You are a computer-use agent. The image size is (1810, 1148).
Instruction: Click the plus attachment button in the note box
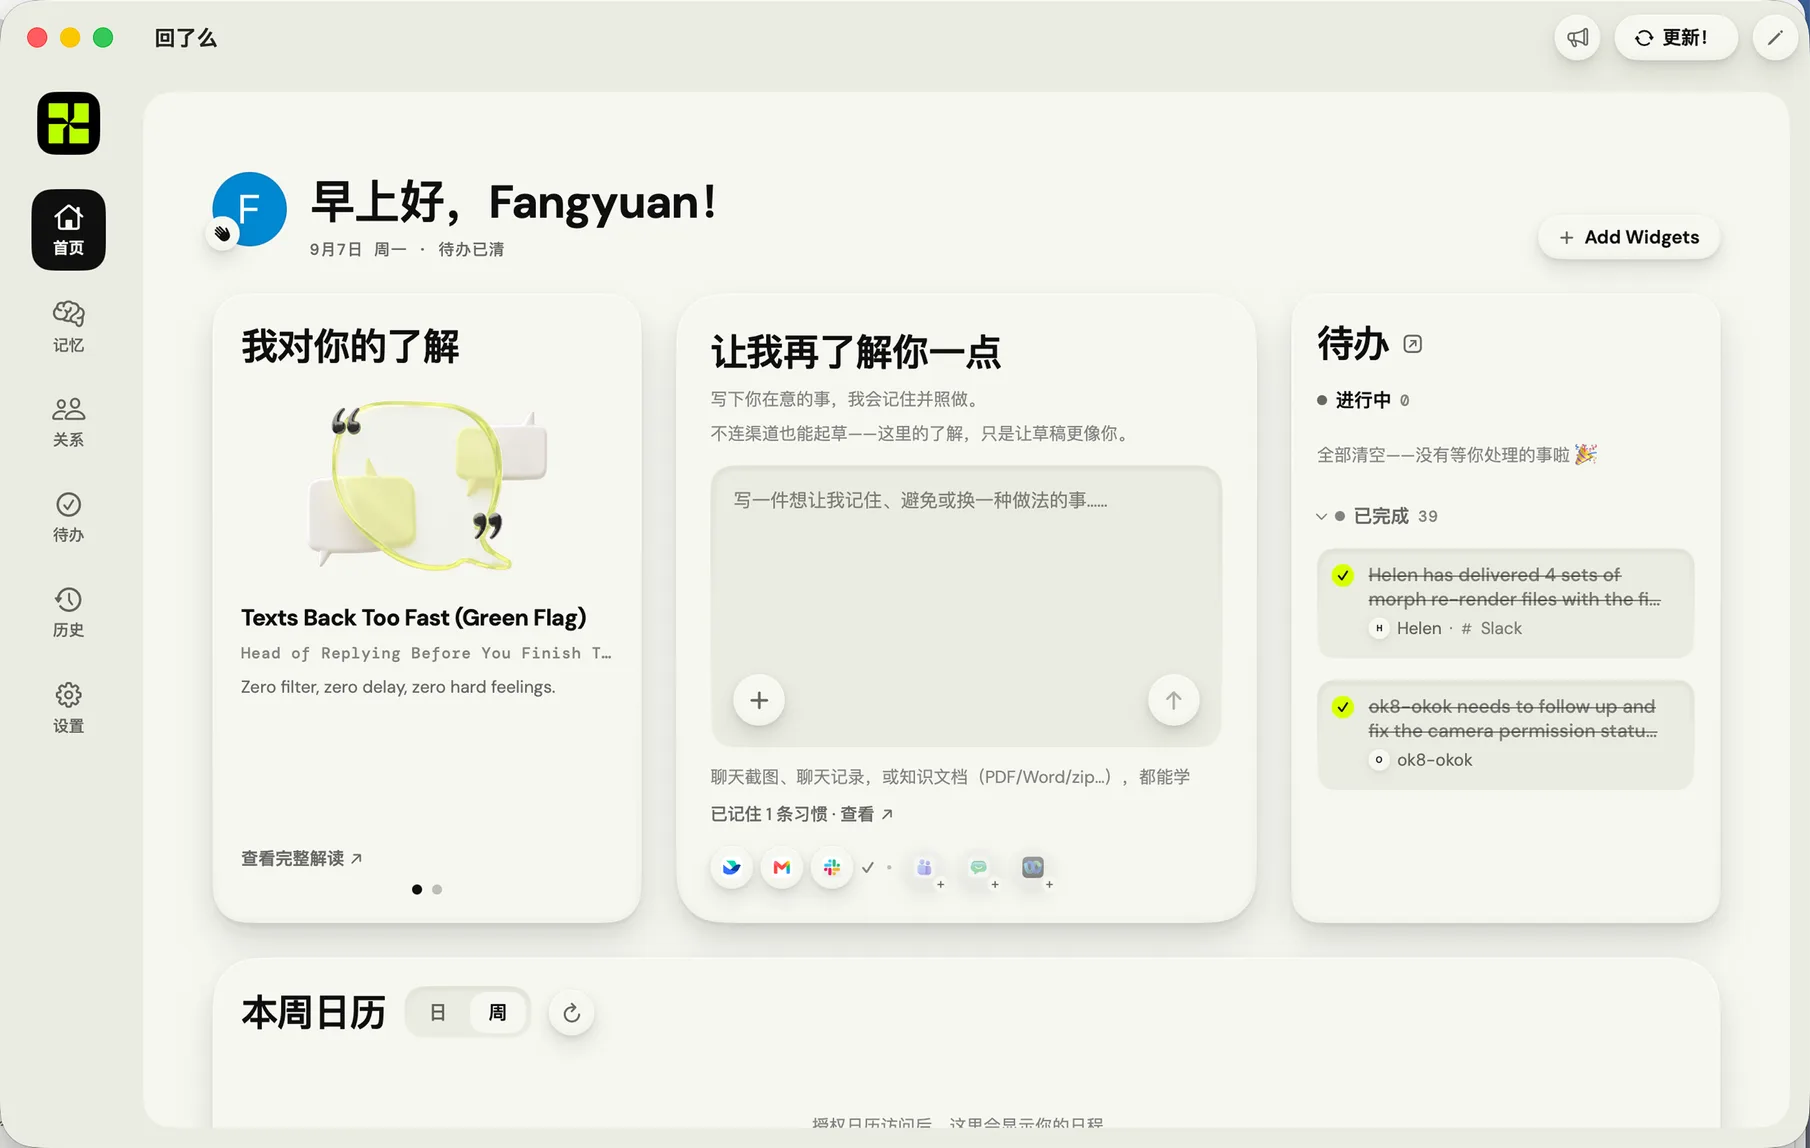pyautogui.click(x=759, y=700)
